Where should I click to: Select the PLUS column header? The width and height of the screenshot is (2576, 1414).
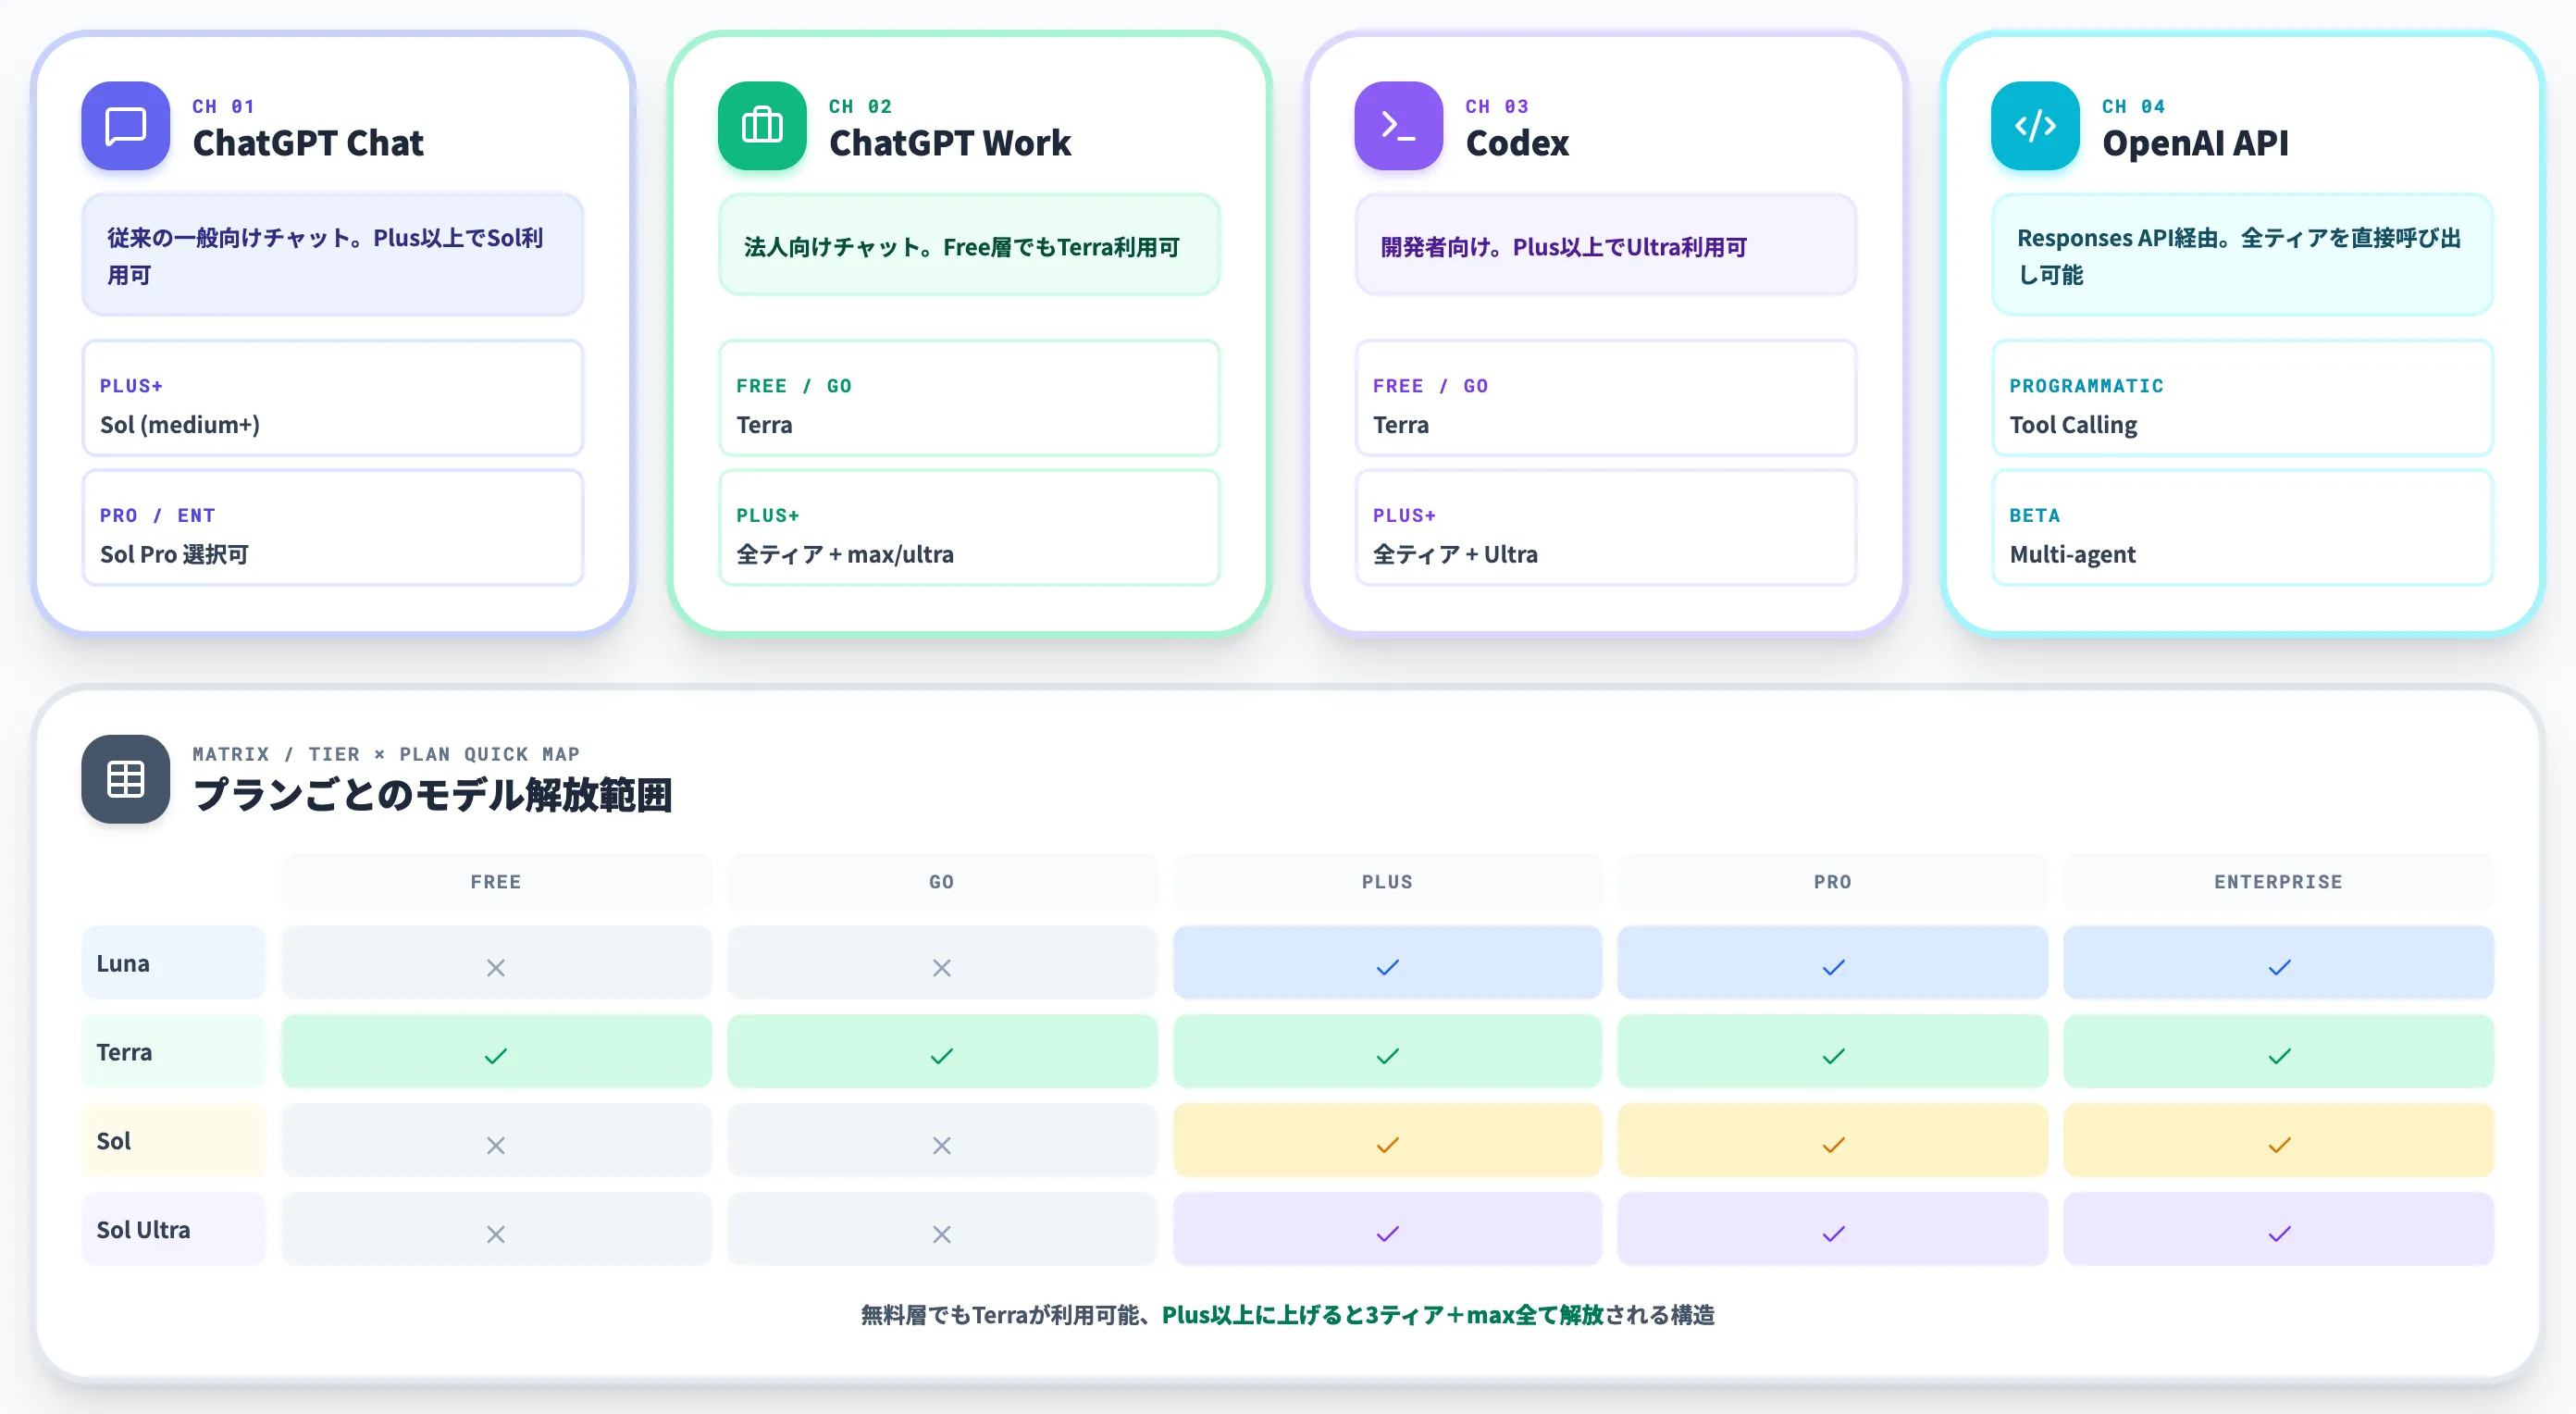coord(1387,882)
